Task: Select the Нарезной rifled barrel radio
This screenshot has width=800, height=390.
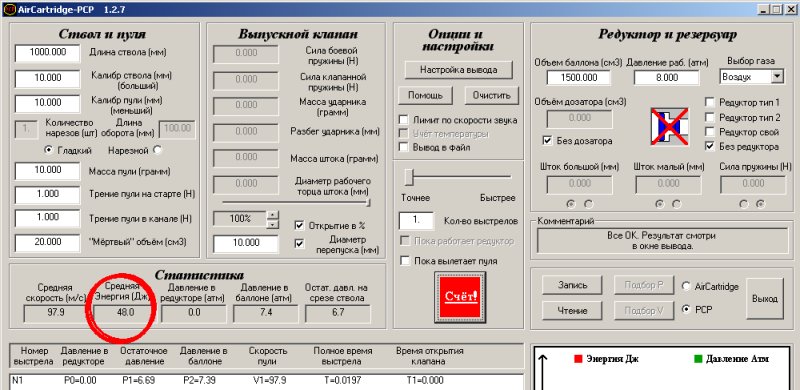Action: click(157, 150)
